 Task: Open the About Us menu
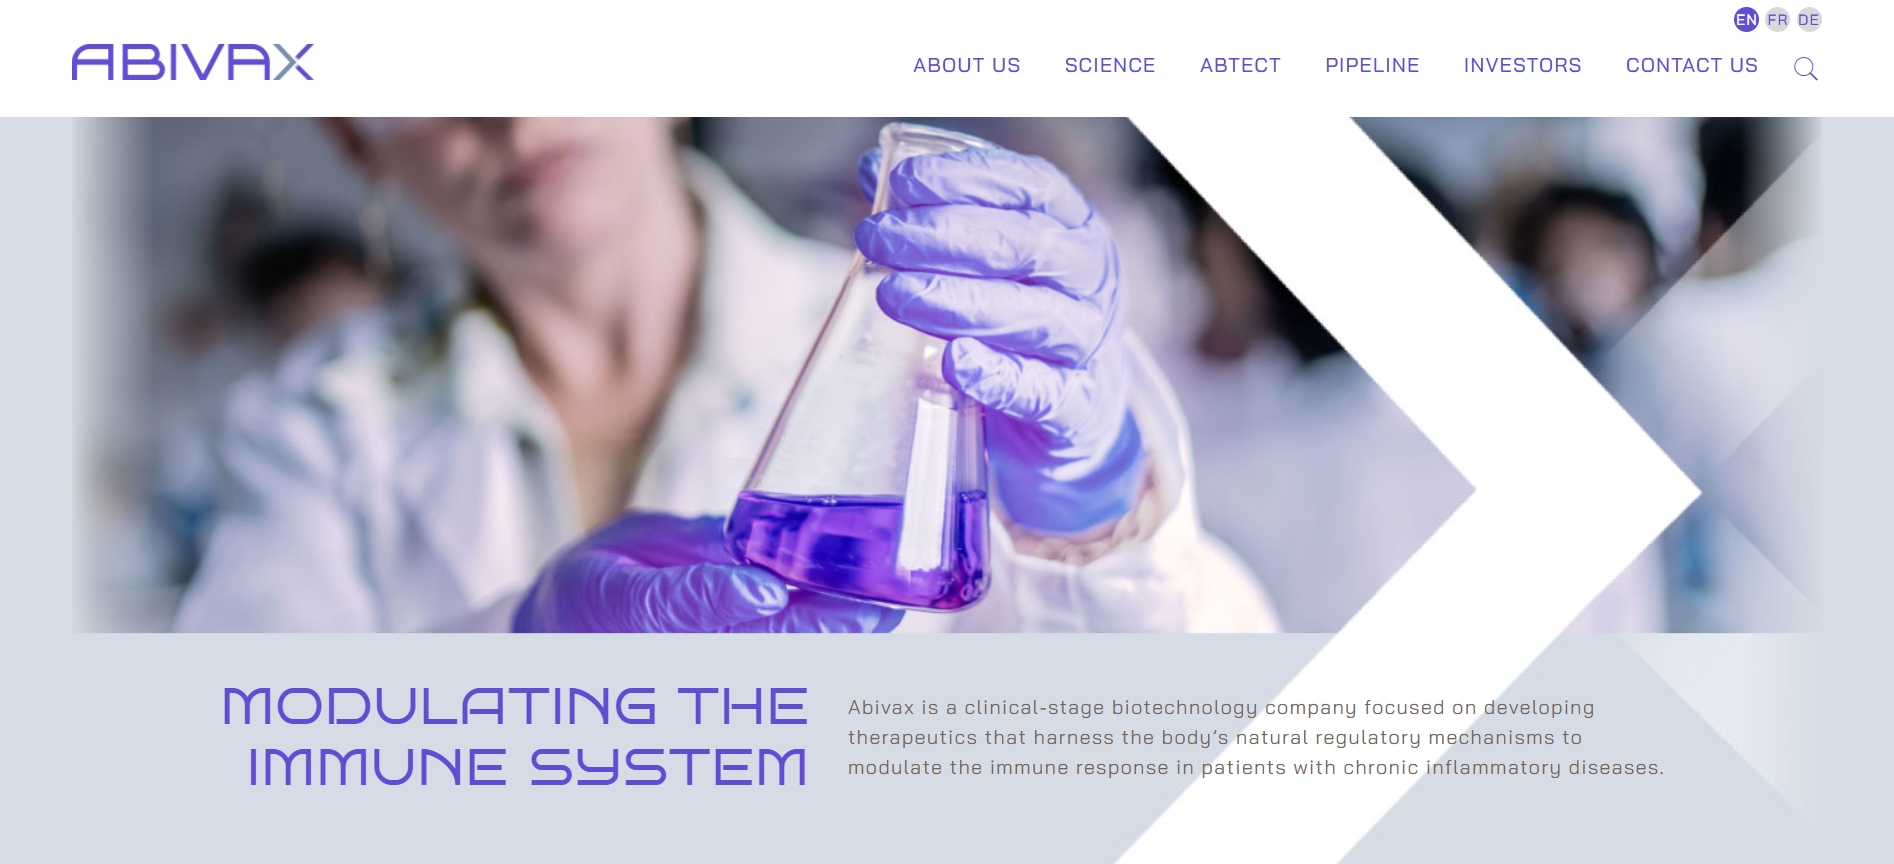click(x=966, y=66)
